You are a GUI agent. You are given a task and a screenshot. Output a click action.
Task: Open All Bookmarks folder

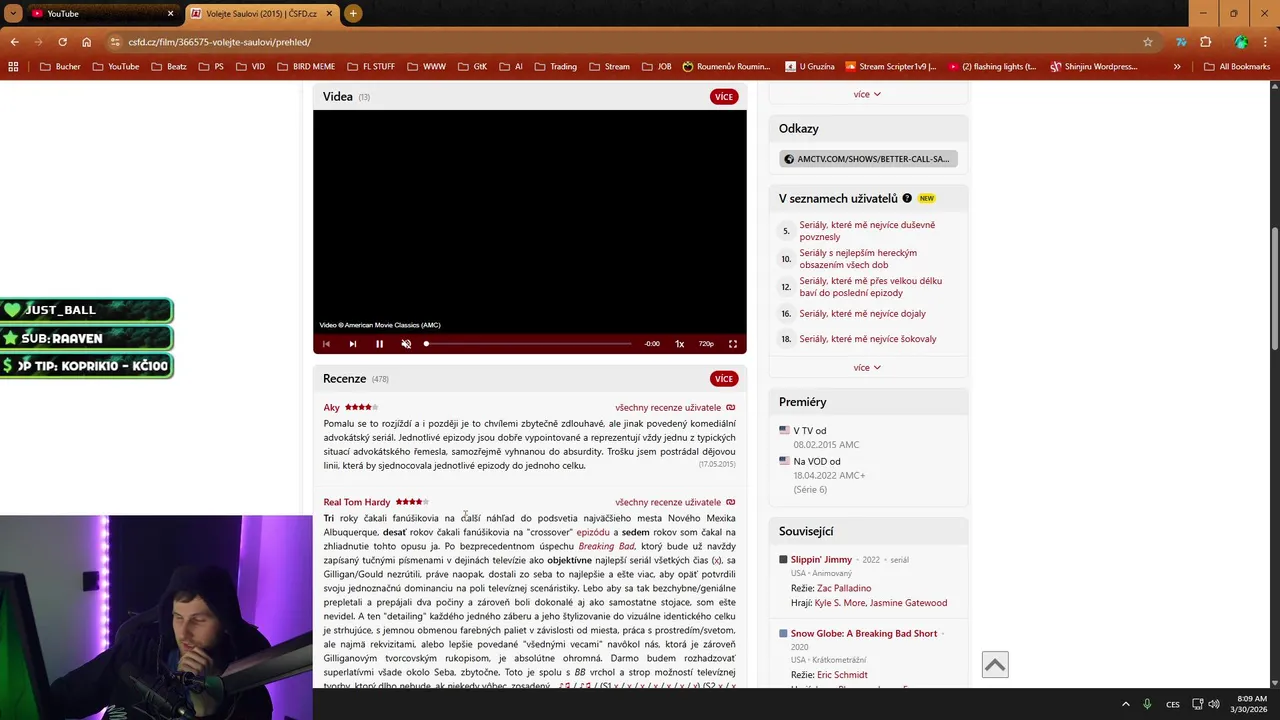click(x=1237, y=67)
